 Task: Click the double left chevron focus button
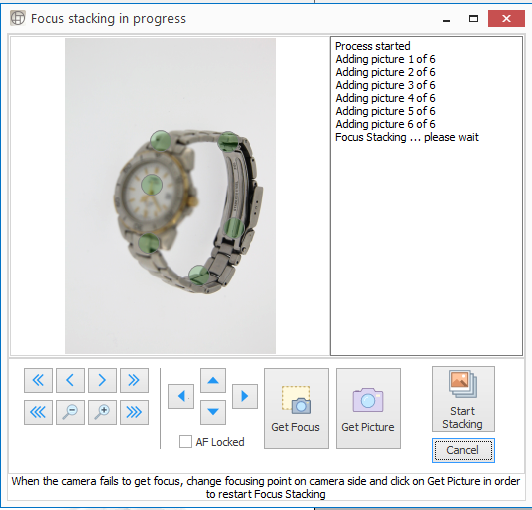click(38, 380)
